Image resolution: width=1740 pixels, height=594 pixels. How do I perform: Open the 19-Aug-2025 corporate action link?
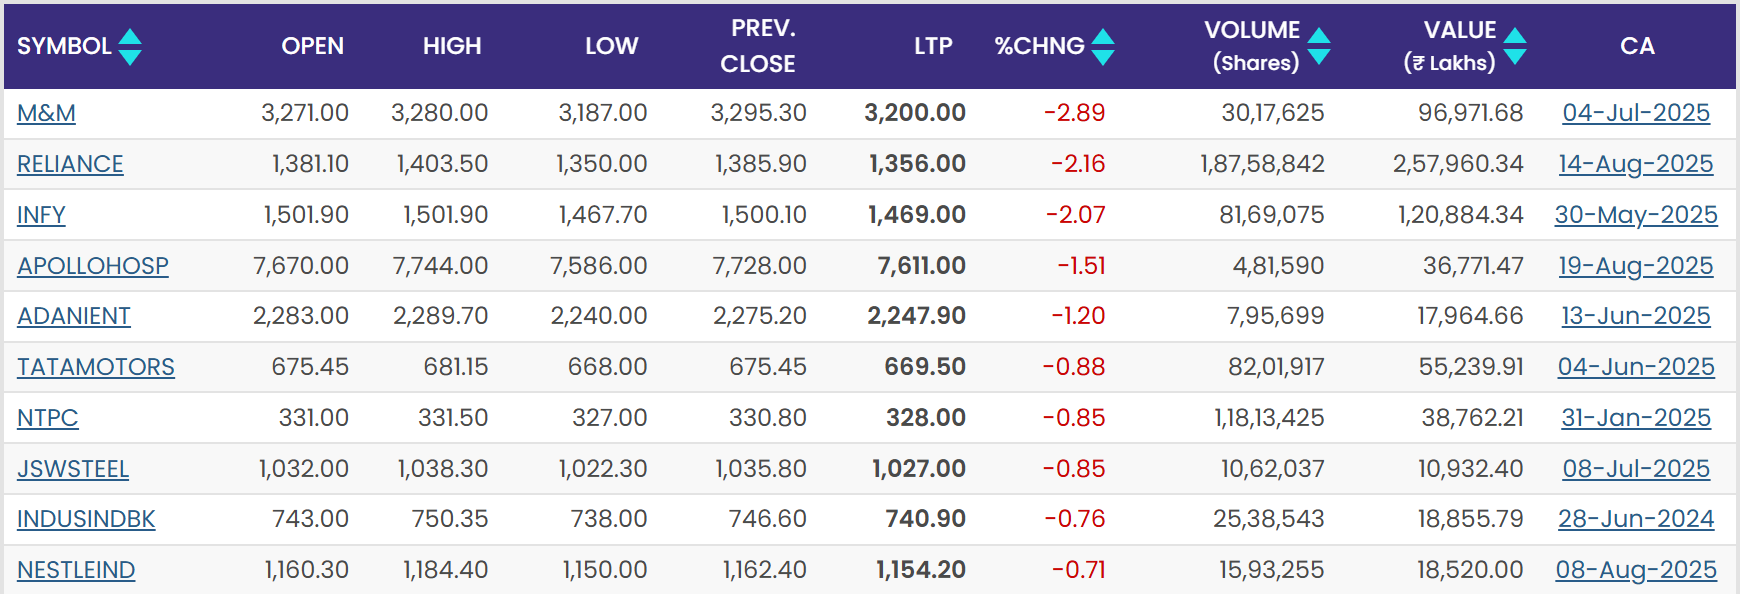click(1636, 266)
